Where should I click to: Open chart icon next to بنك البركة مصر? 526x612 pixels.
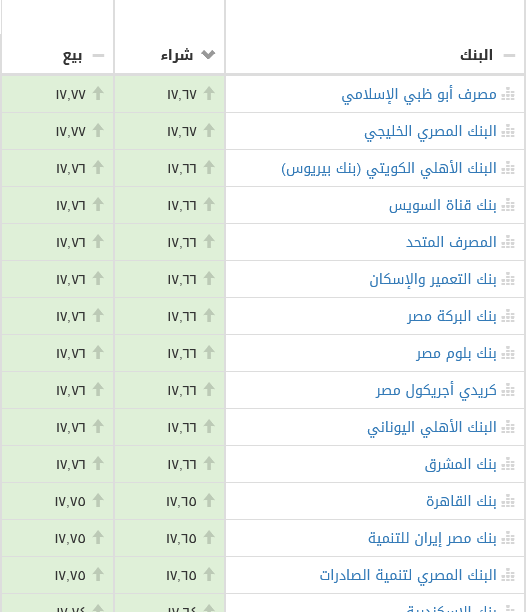coord(508,316)
